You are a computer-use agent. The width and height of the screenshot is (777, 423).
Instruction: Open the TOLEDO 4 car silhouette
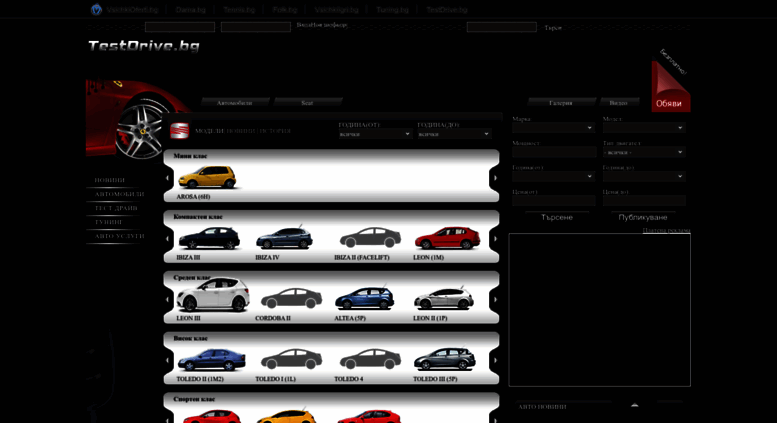coord(370,359)
